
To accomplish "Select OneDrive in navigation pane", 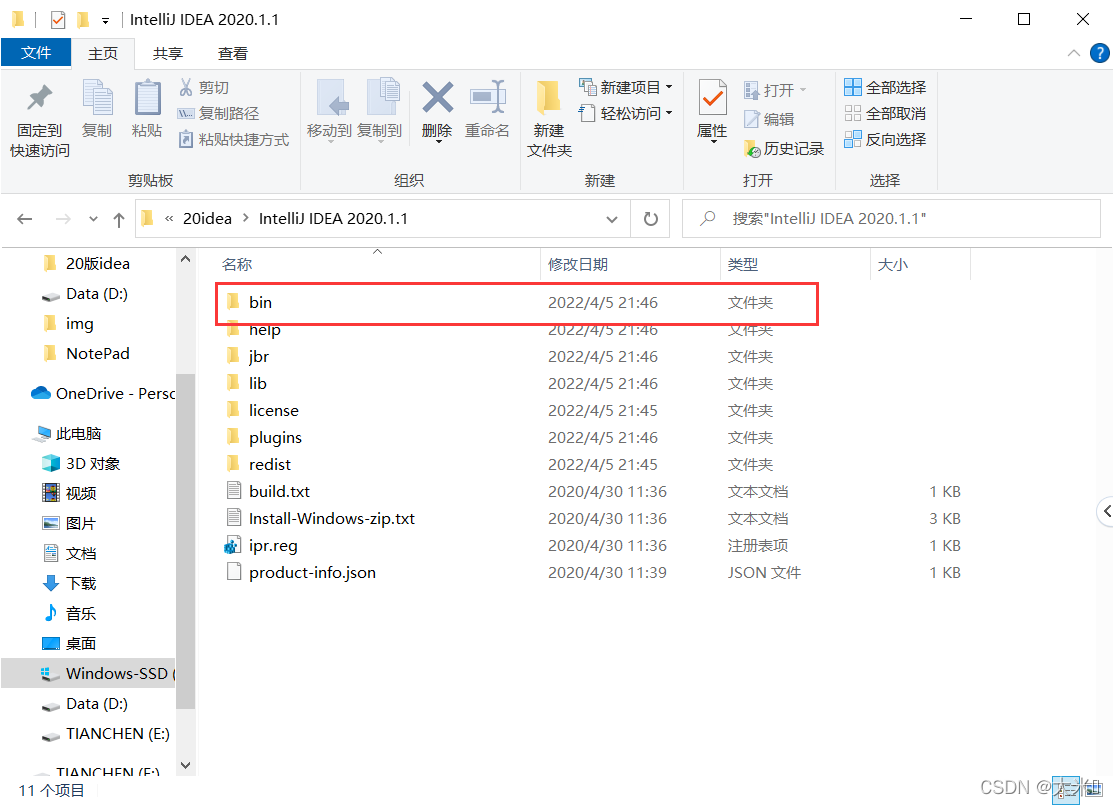I will point(103,393).
